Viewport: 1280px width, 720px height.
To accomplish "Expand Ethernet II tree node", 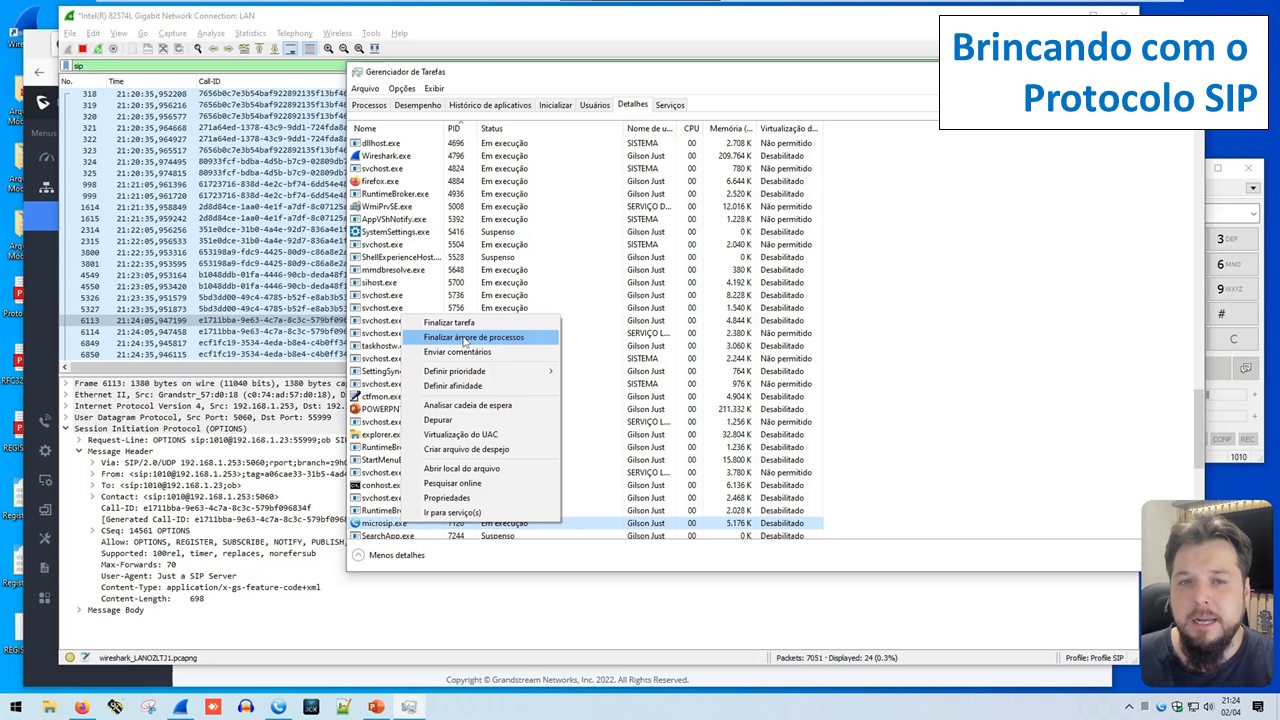I will tap(67, 395).
